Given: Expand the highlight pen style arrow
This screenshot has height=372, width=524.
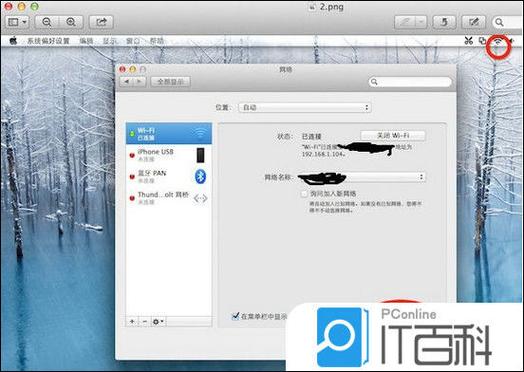Looking at the screenshot, I should 421,22.
